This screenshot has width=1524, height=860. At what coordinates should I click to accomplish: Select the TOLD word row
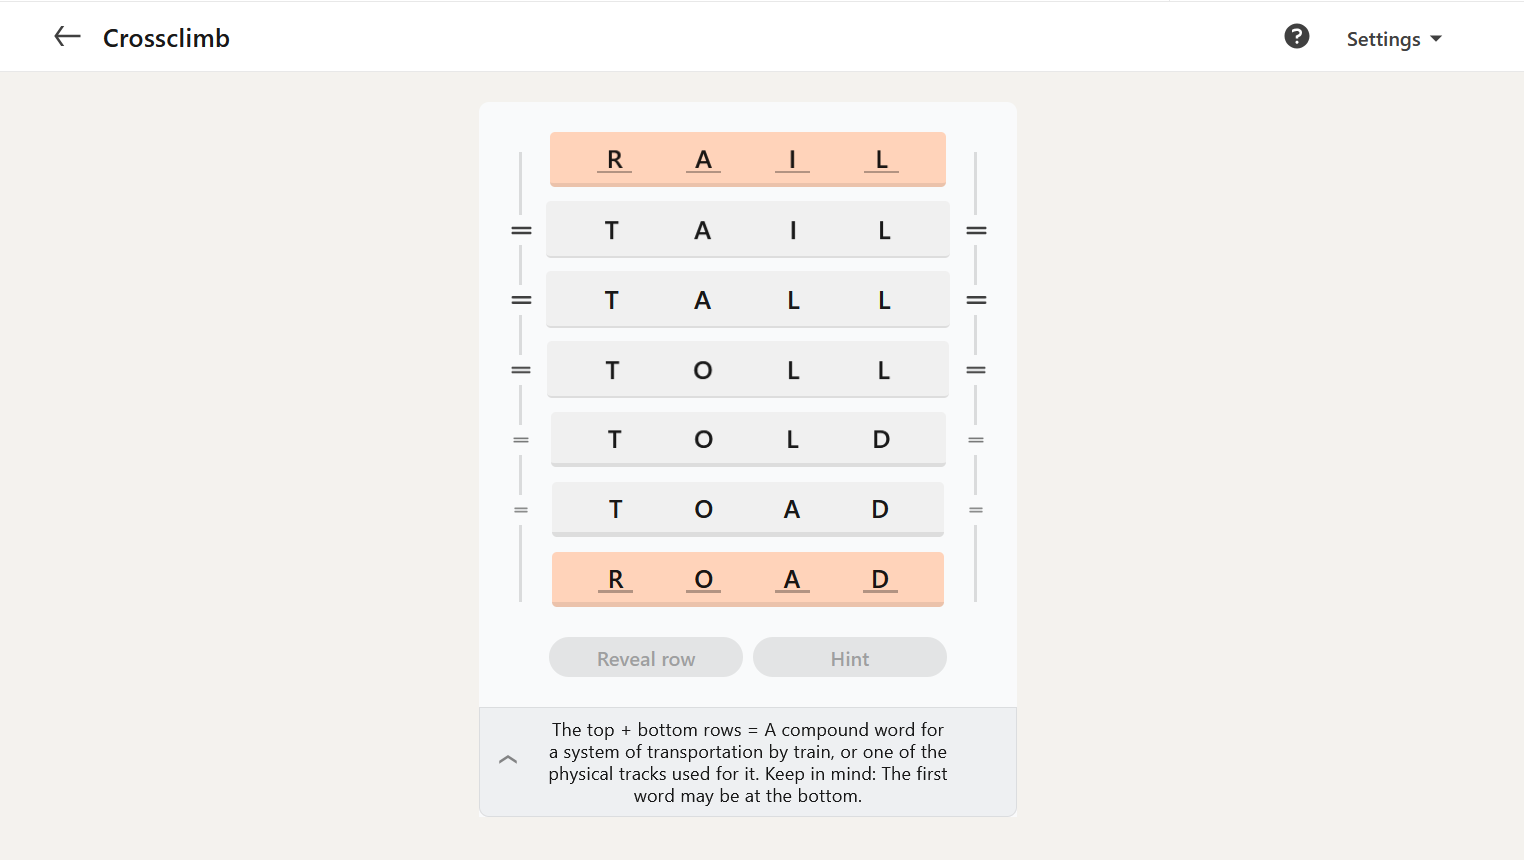(748, 439)
